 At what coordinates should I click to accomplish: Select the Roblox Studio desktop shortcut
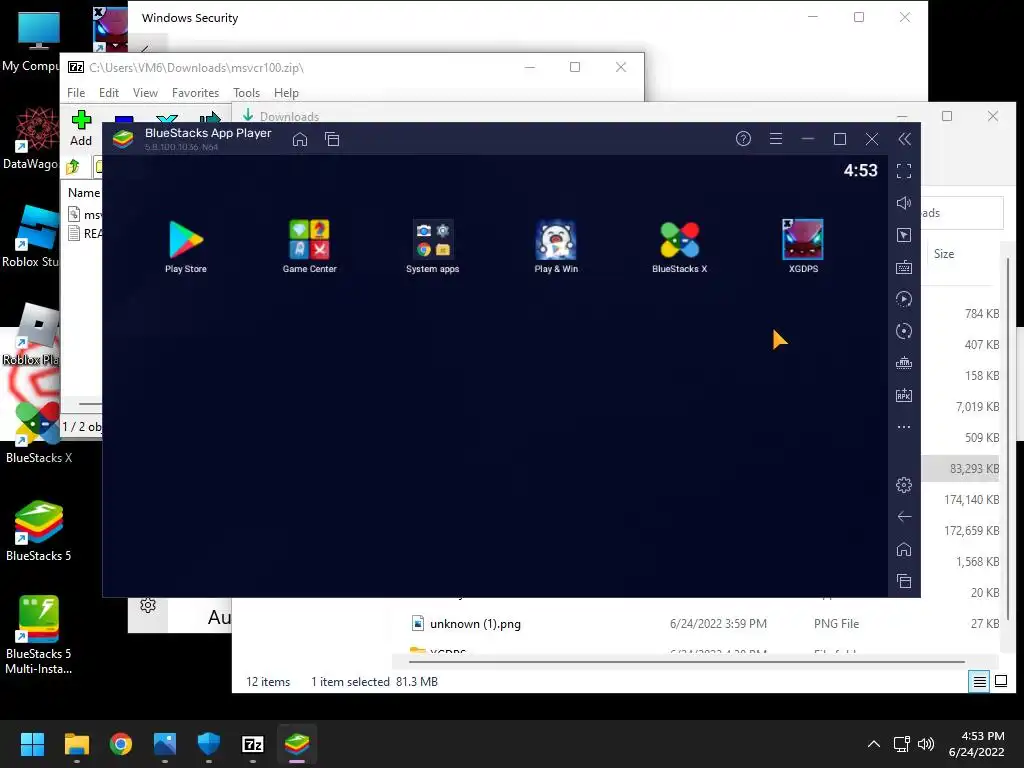coord(31,236)
